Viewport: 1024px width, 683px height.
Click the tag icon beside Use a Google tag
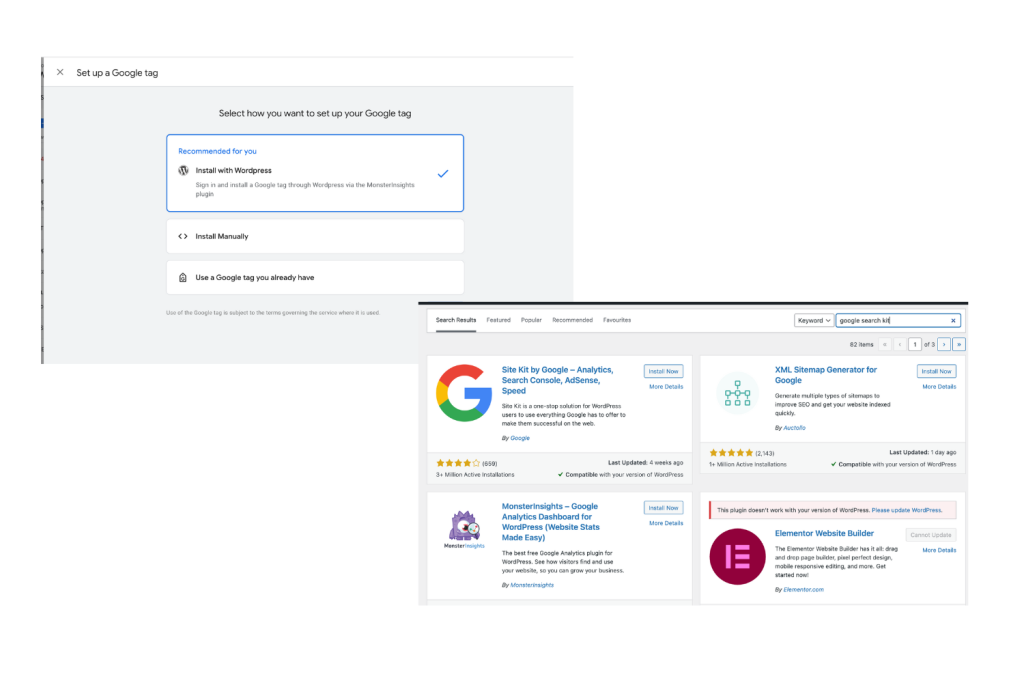coord(183,278)
